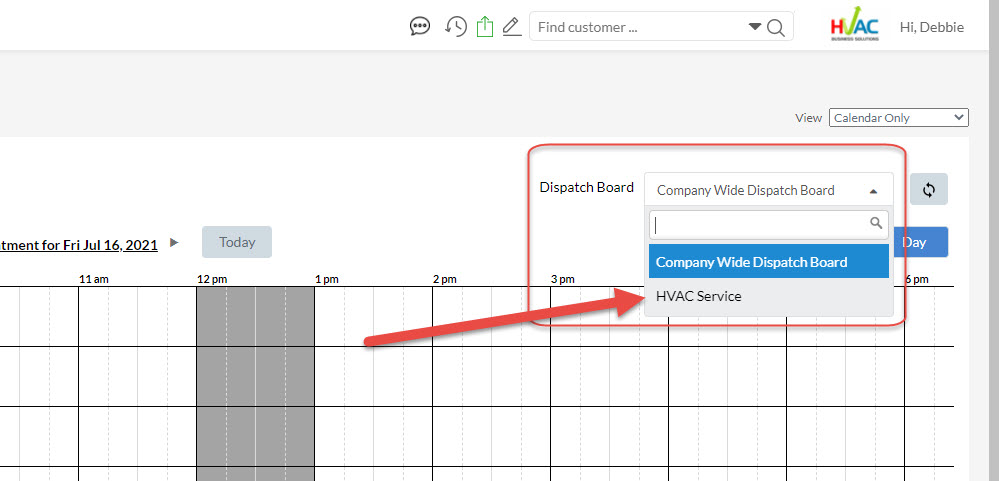Click inside the Find customer field

(640, 27)
